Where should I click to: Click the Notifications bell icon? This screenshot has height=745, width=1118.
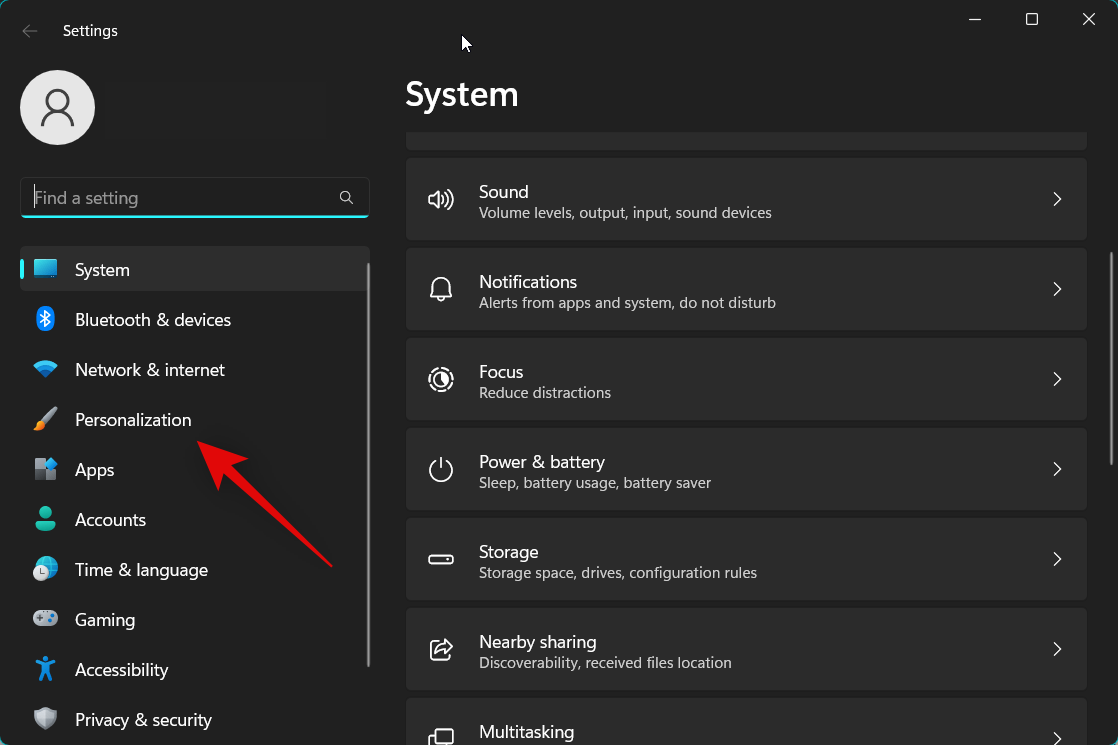[x=441, y=289]
